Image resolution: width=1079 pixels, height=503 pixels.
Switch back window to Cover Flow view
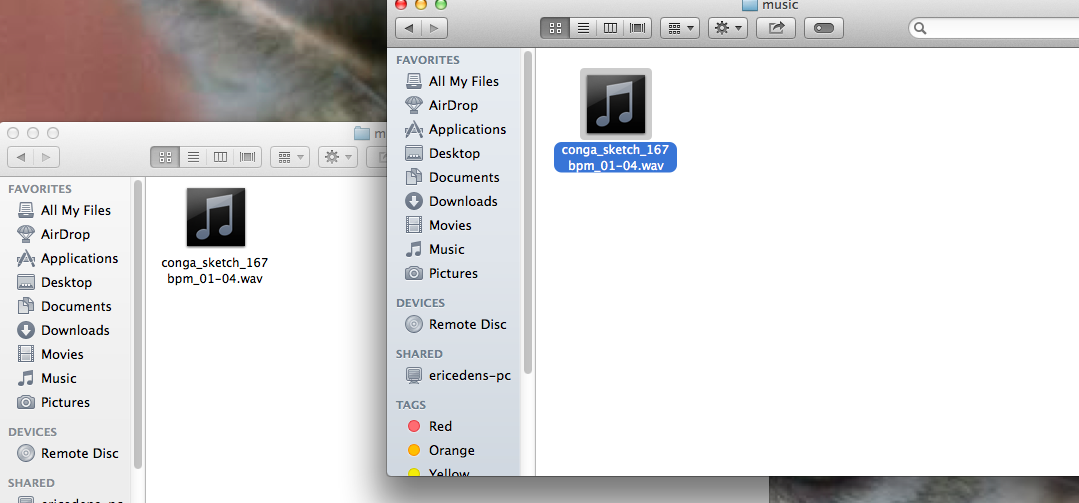pos(248,157)
